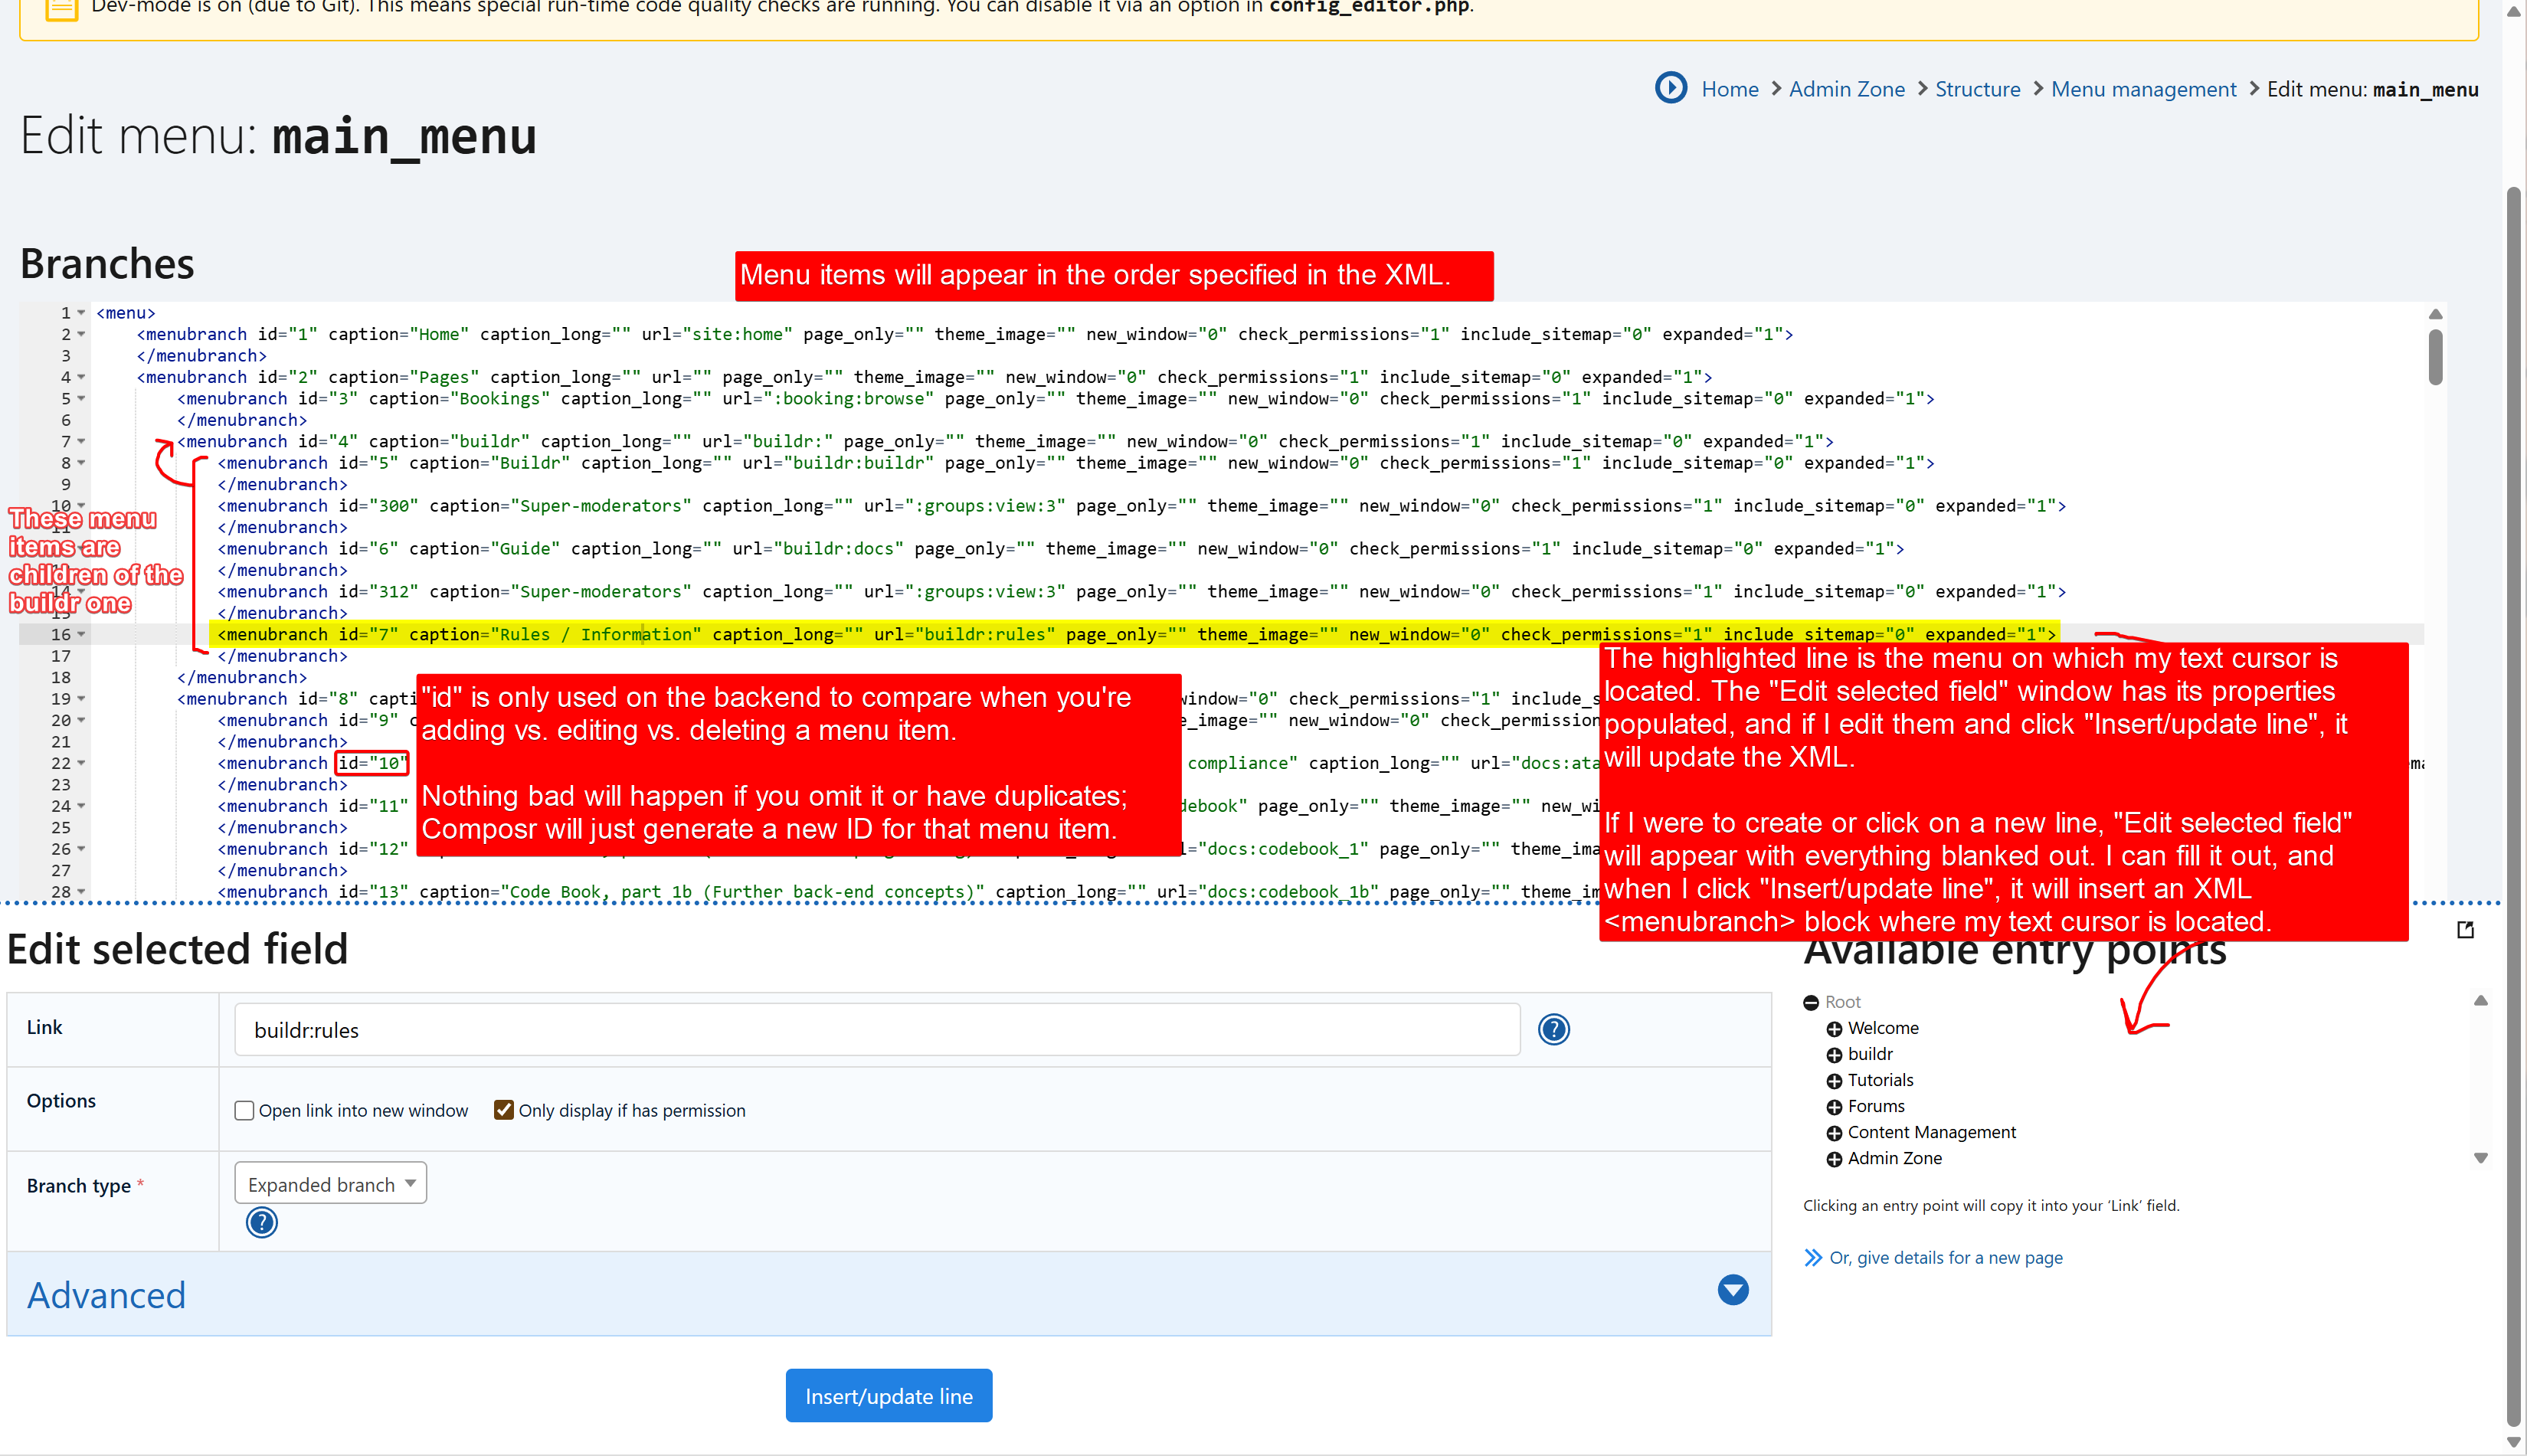Open the Branch type dropdown
This screenshot has height=1456, width=2527.
(x=330, y=1183)
